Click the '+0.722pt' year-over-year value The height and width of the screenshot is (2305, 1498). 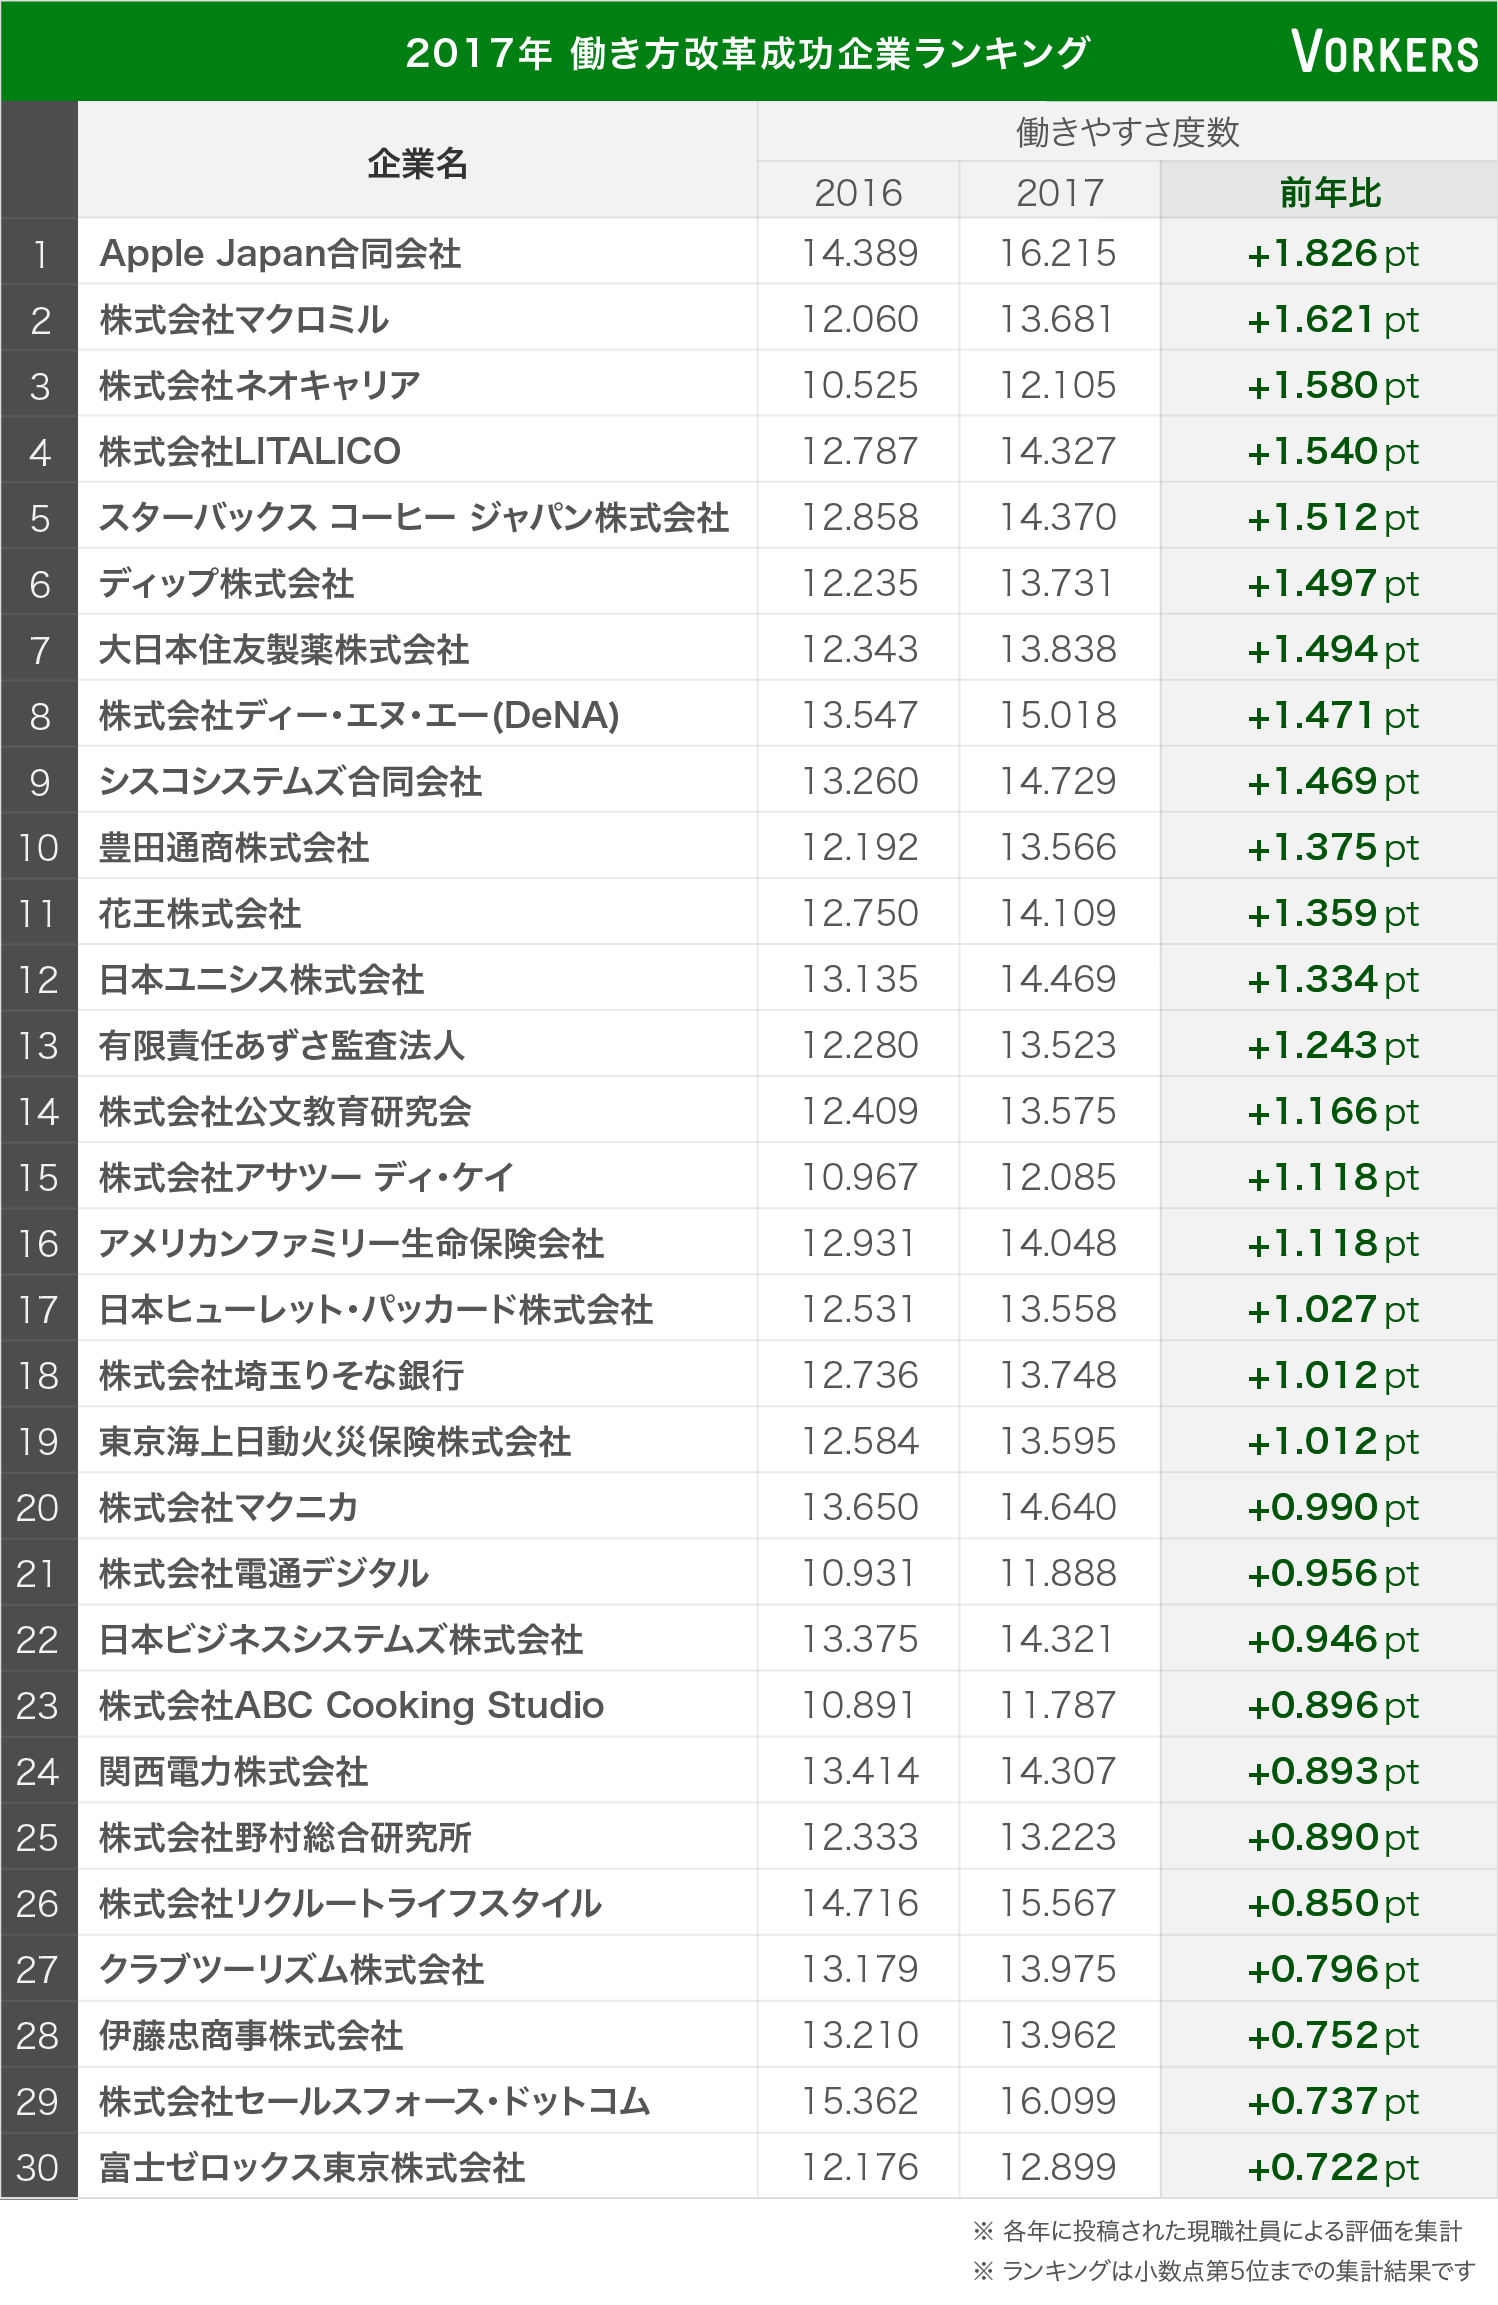pos(1333,2168)
